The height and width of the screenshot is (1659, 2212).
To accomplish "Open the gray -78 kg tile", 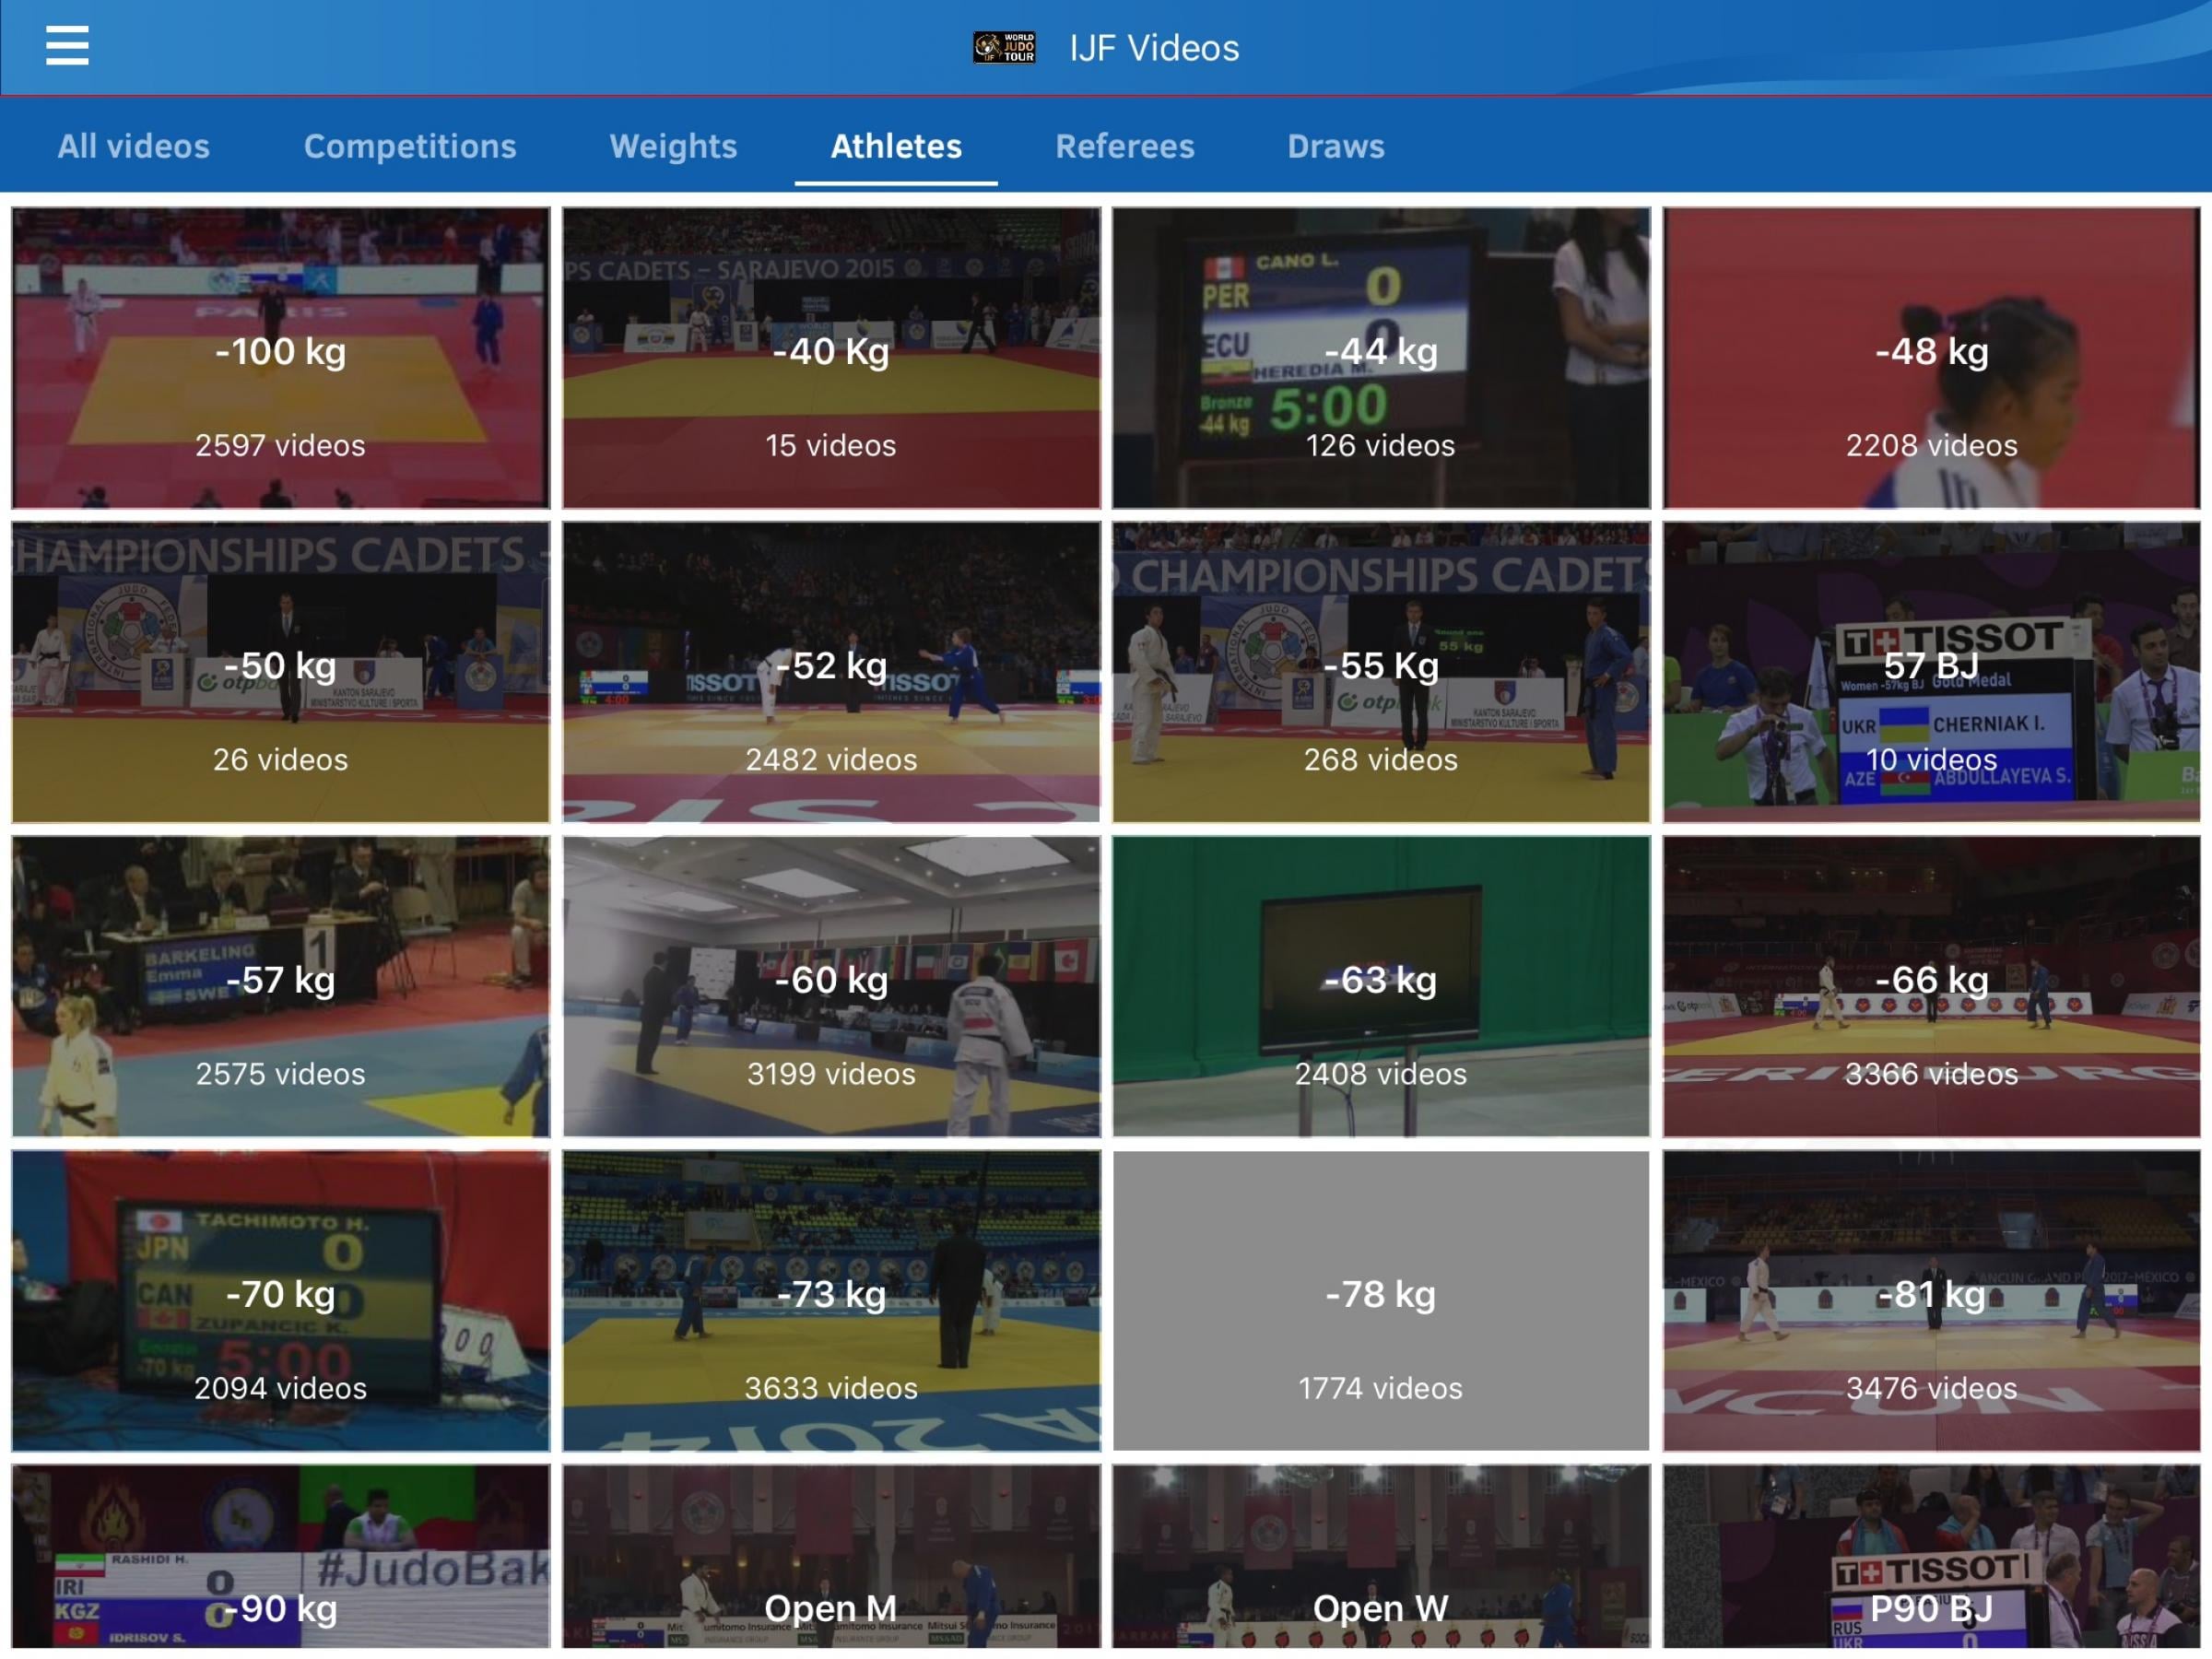I will [1381, 1300].
